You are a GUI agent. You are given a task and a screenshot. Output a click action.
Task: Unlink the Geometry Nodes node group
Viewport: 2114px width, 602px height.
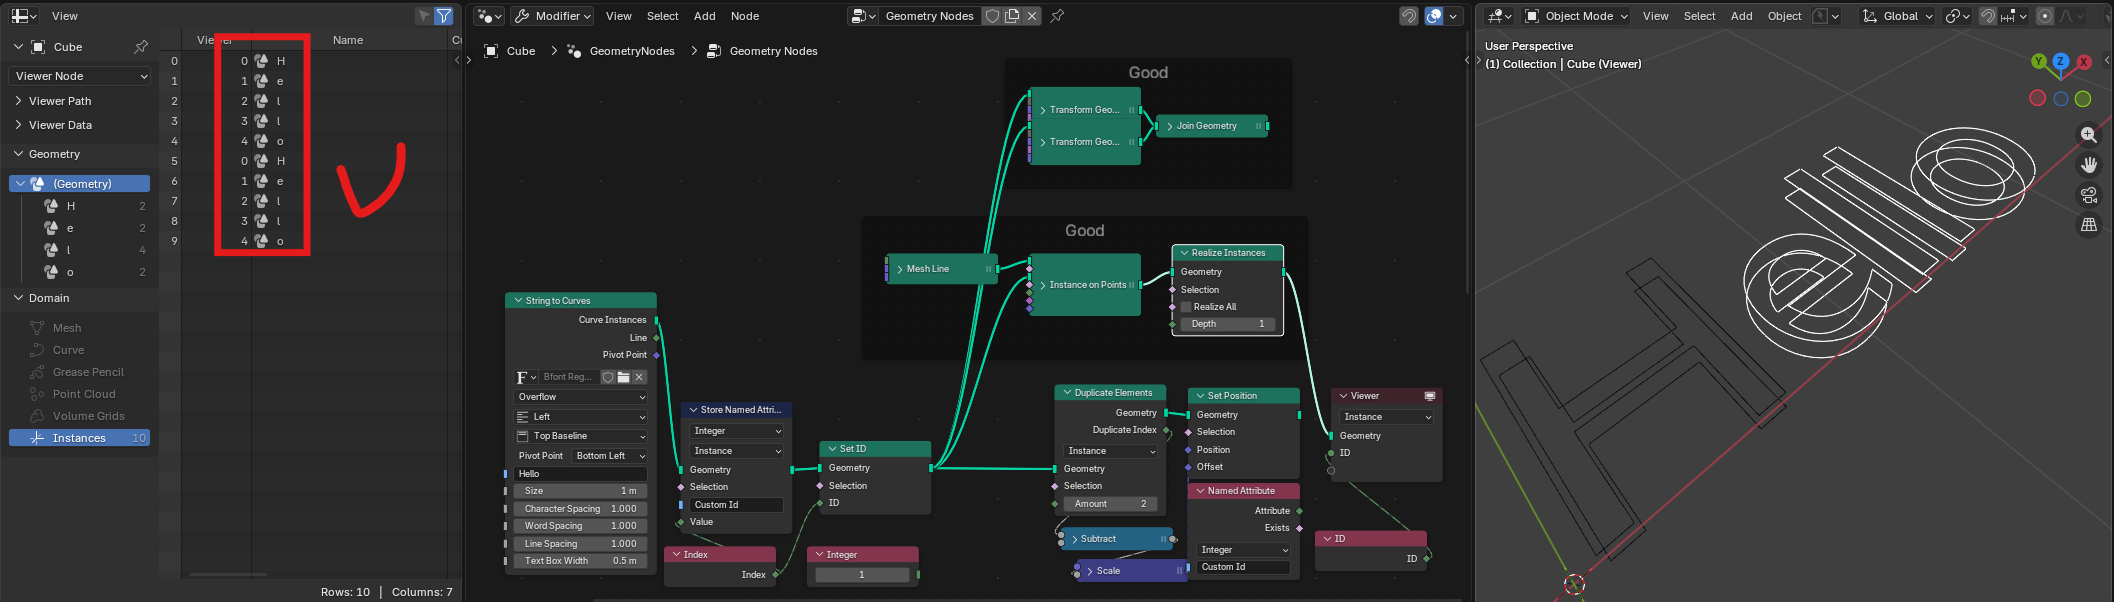click(1032, 16)
